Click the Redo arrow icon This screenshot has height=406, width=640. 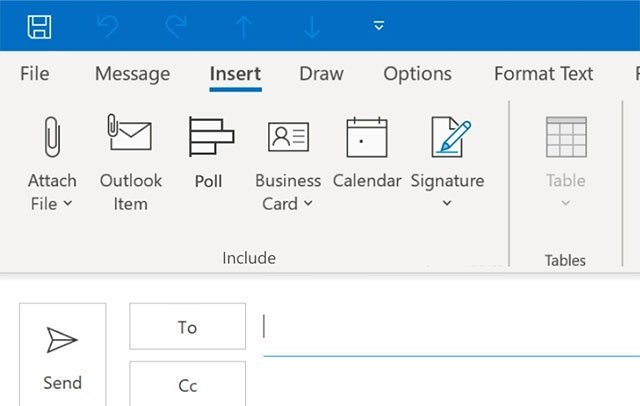(x=174, y=26)
